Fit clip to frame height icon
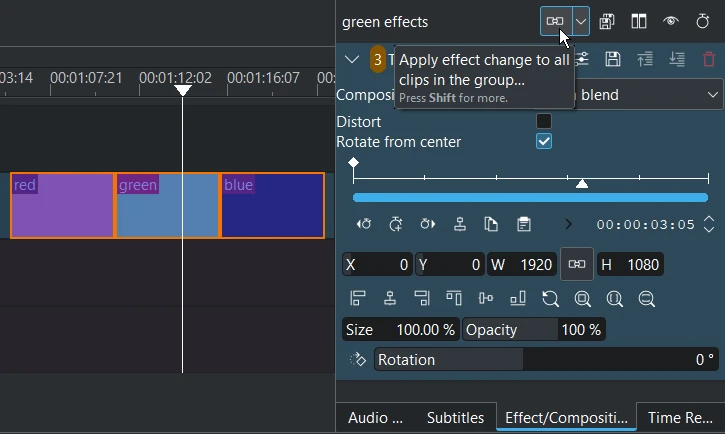Image resolution: width=725 pixels, height=434 pixels. pyautogui.click(x=614, y=299)
